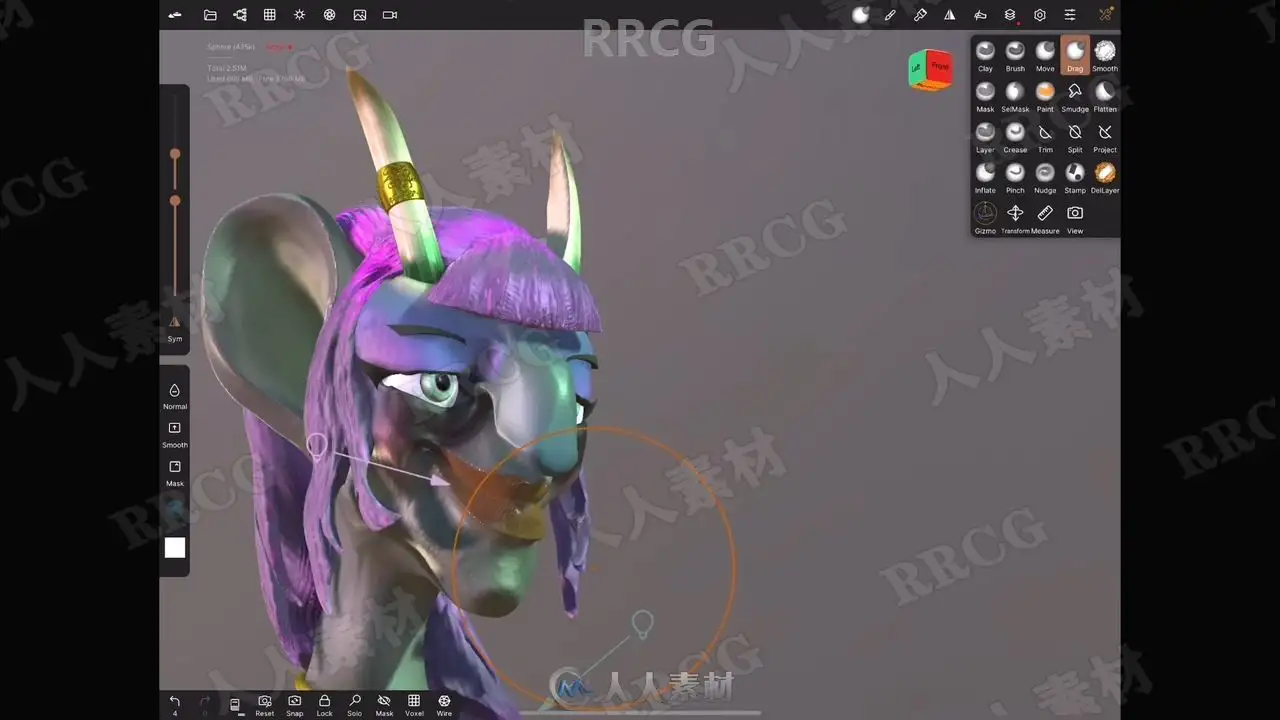1280x720 pixels.
Task: Toggle the Tools panel icon
Action: pos(1105,15)
